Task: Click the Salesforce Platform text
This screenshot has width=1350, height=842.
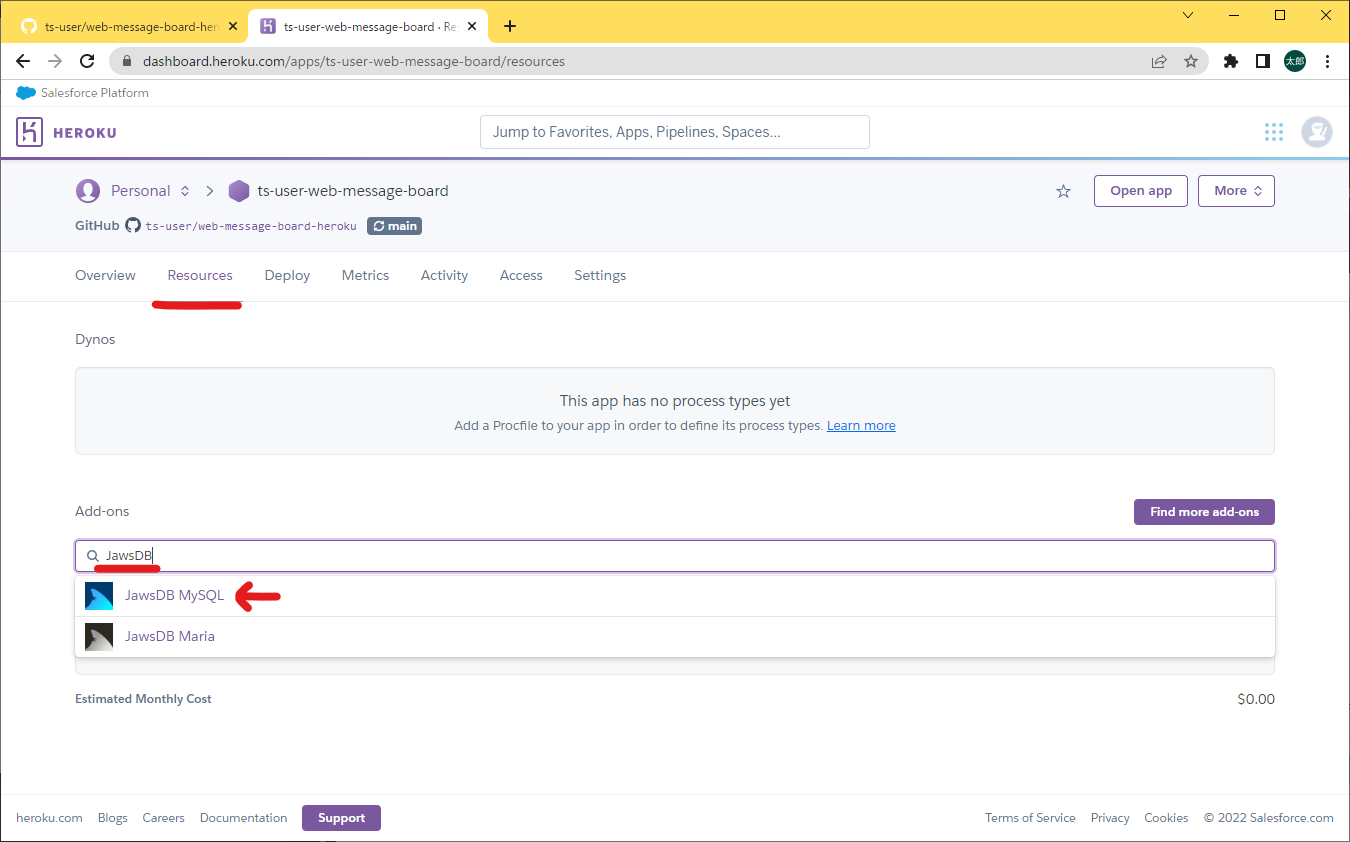Action: tap(95, 93)
